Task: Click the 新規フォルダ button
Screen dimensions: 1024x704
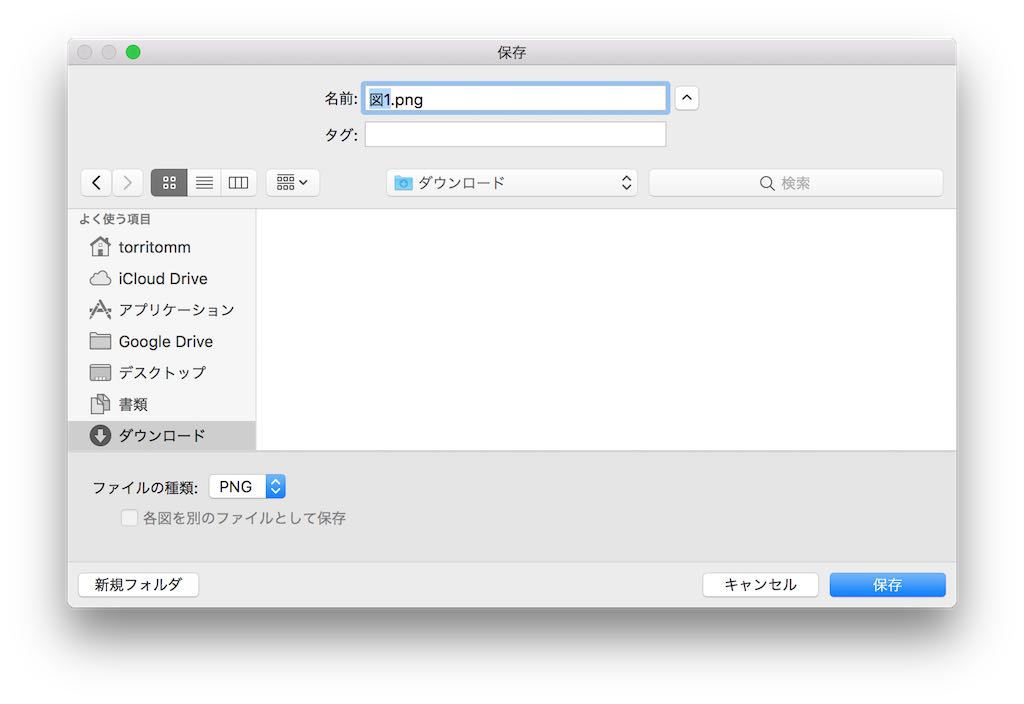Action: coord(138,584)
